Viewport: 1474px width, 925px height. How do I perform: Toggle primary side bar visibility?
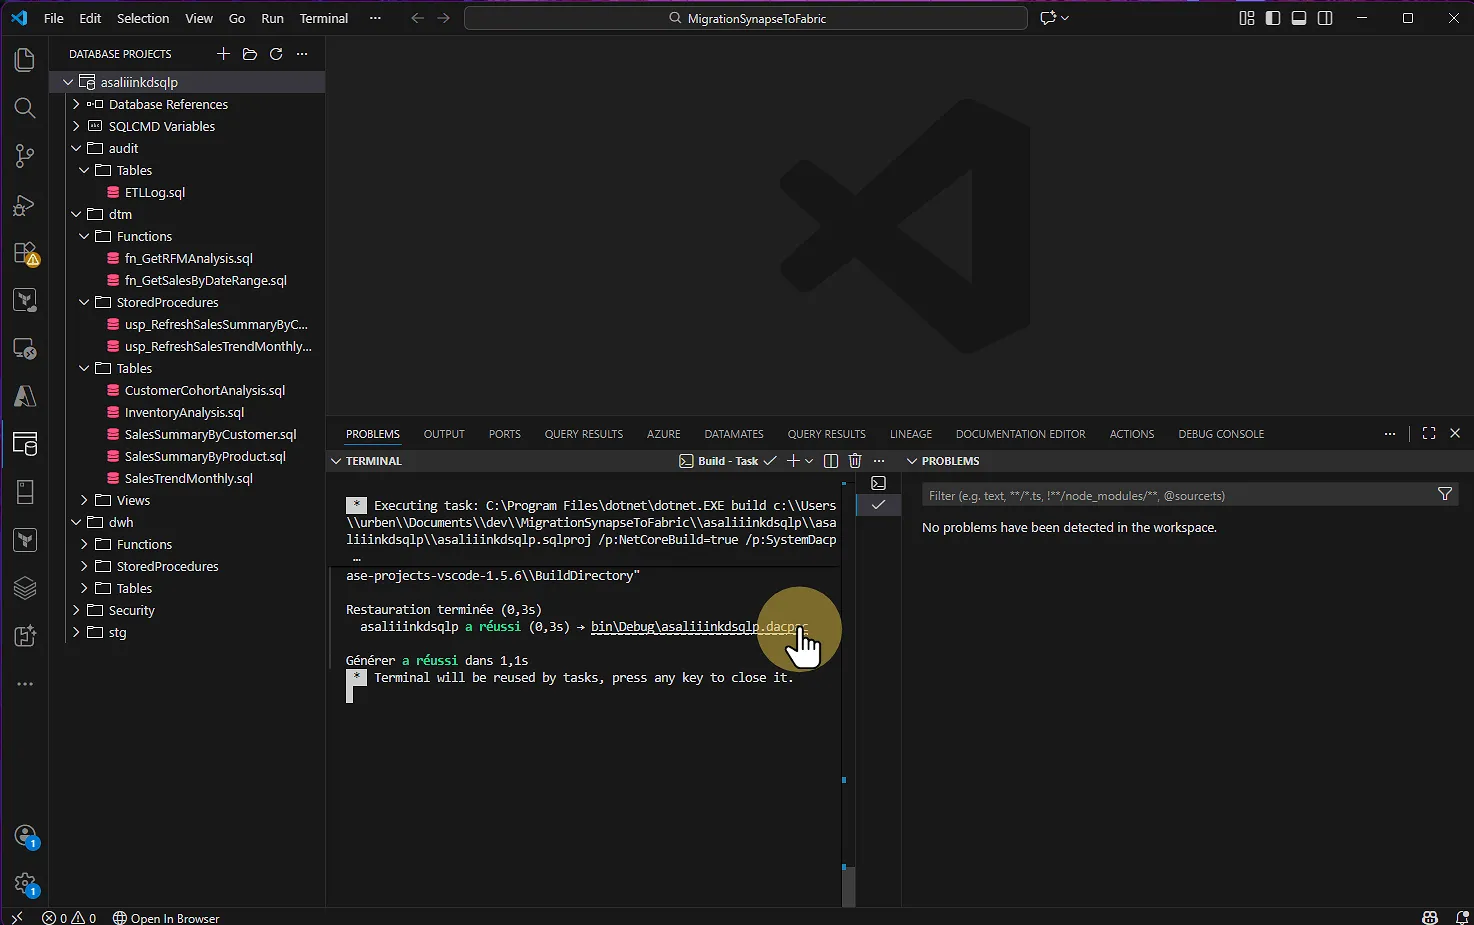click(x=1273, y=18)
